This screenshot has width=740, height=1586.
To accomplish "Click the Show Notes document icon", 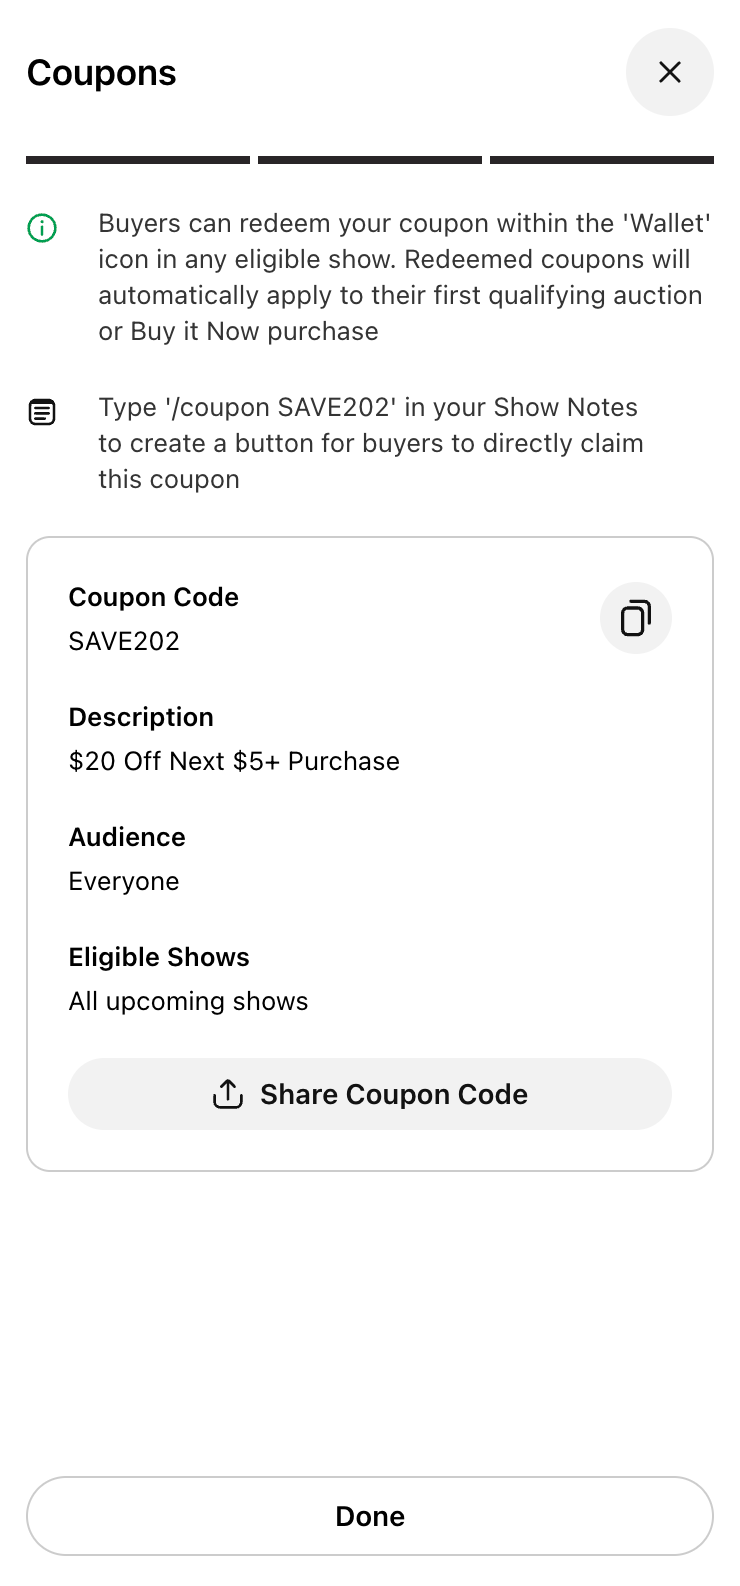I will click(x=42, y=411).
